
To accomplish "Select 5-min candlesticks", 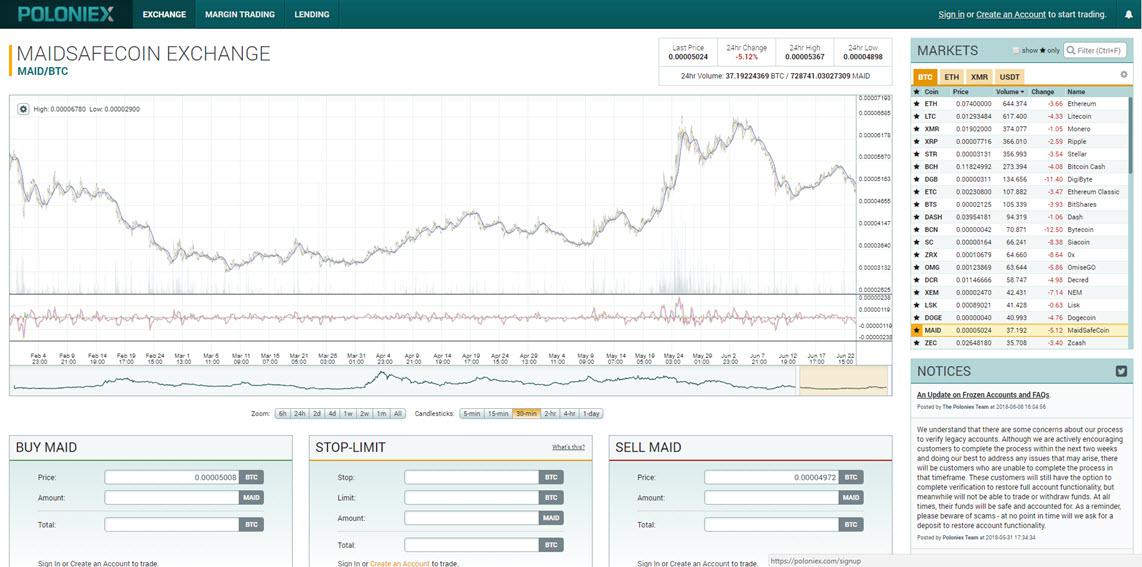I will pos(471,413).
